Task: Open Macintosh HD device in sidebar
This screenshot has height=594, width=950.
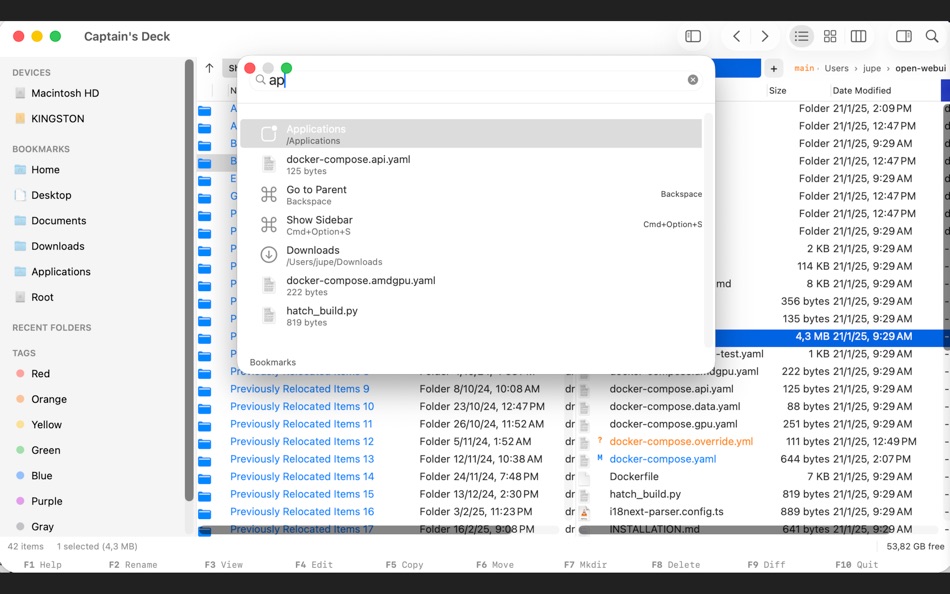Action: (65, 93)
